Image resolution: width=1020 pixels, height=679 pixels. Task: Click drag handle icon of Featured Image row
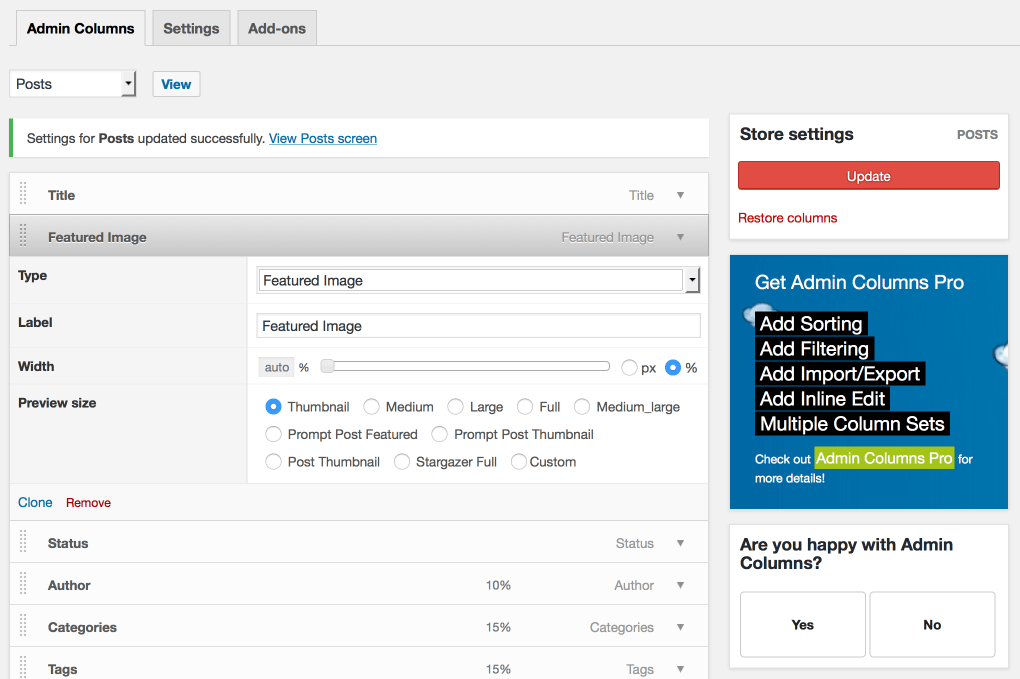23,237
